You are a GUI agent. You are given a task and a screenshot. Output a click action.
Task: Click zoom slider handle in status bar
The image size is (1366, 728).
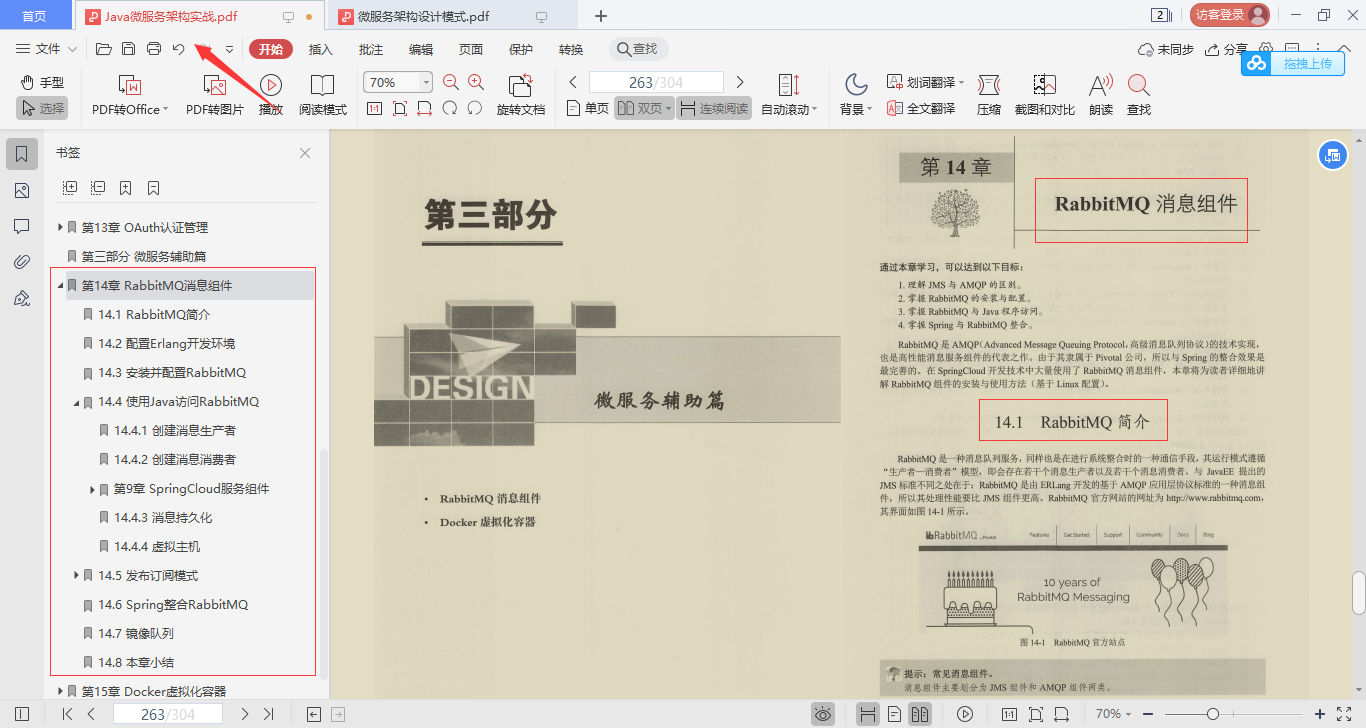pyautogui.click(x=1212, y=714)
